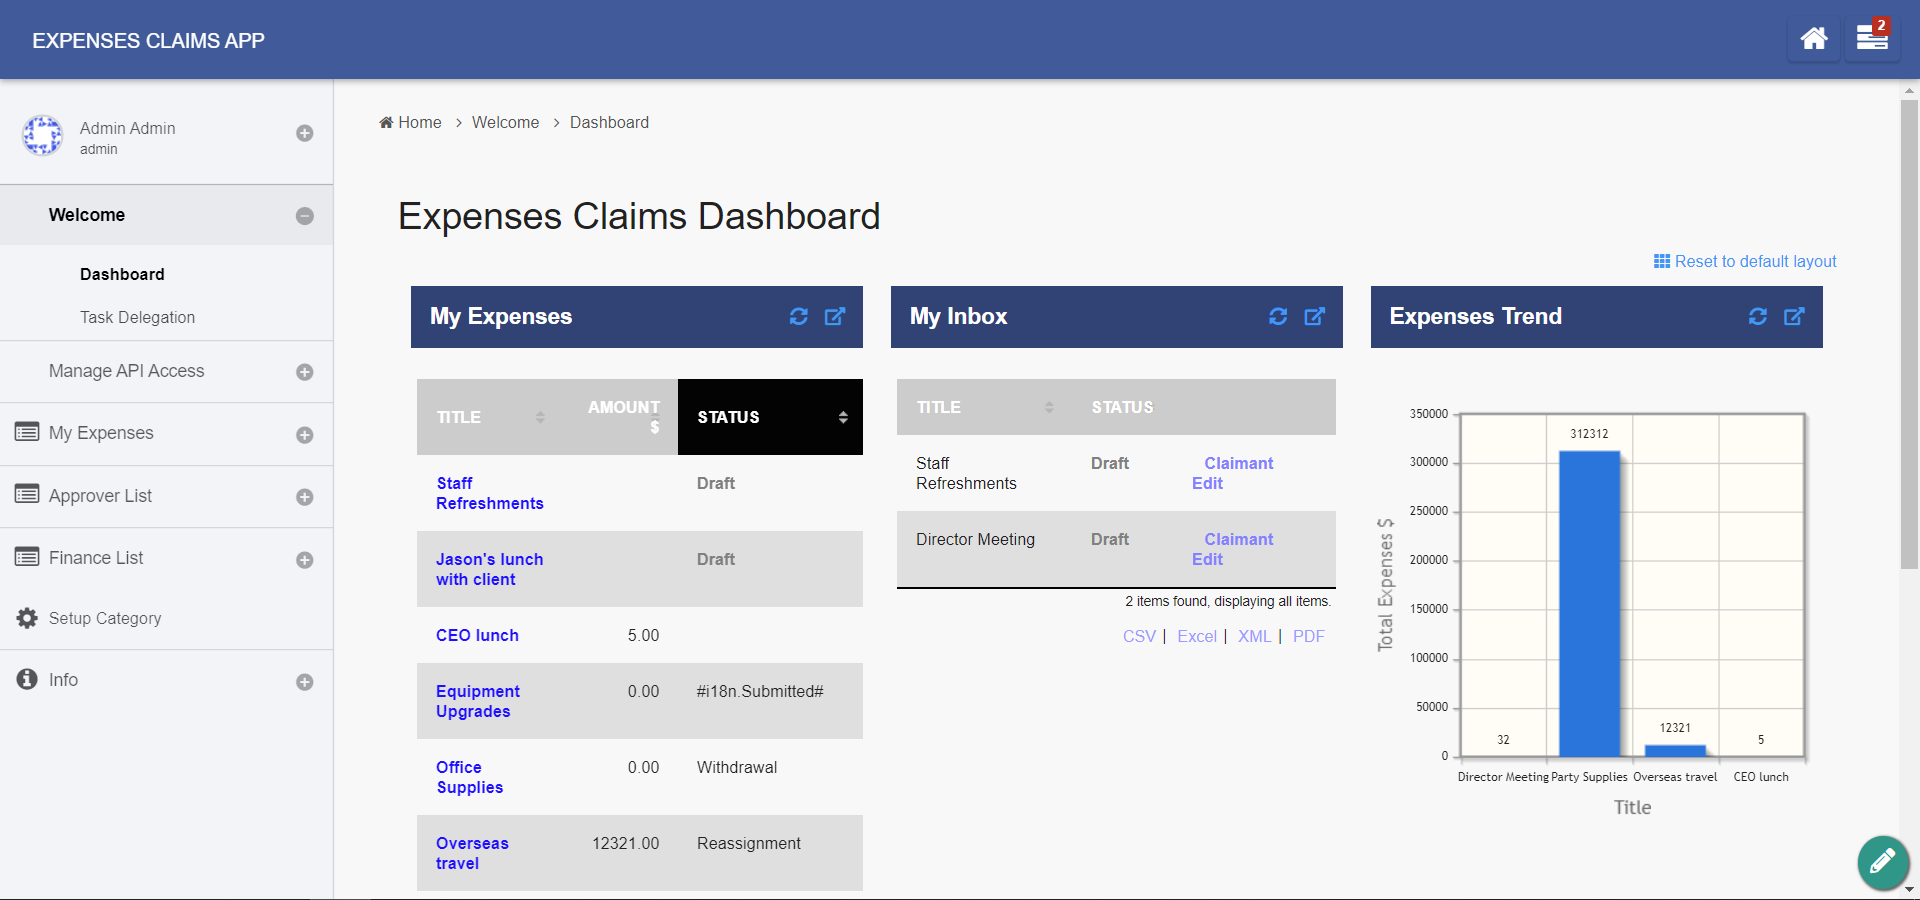Sort the My Expenses table by Status
1920x900 pixels.
coord(843,417)
